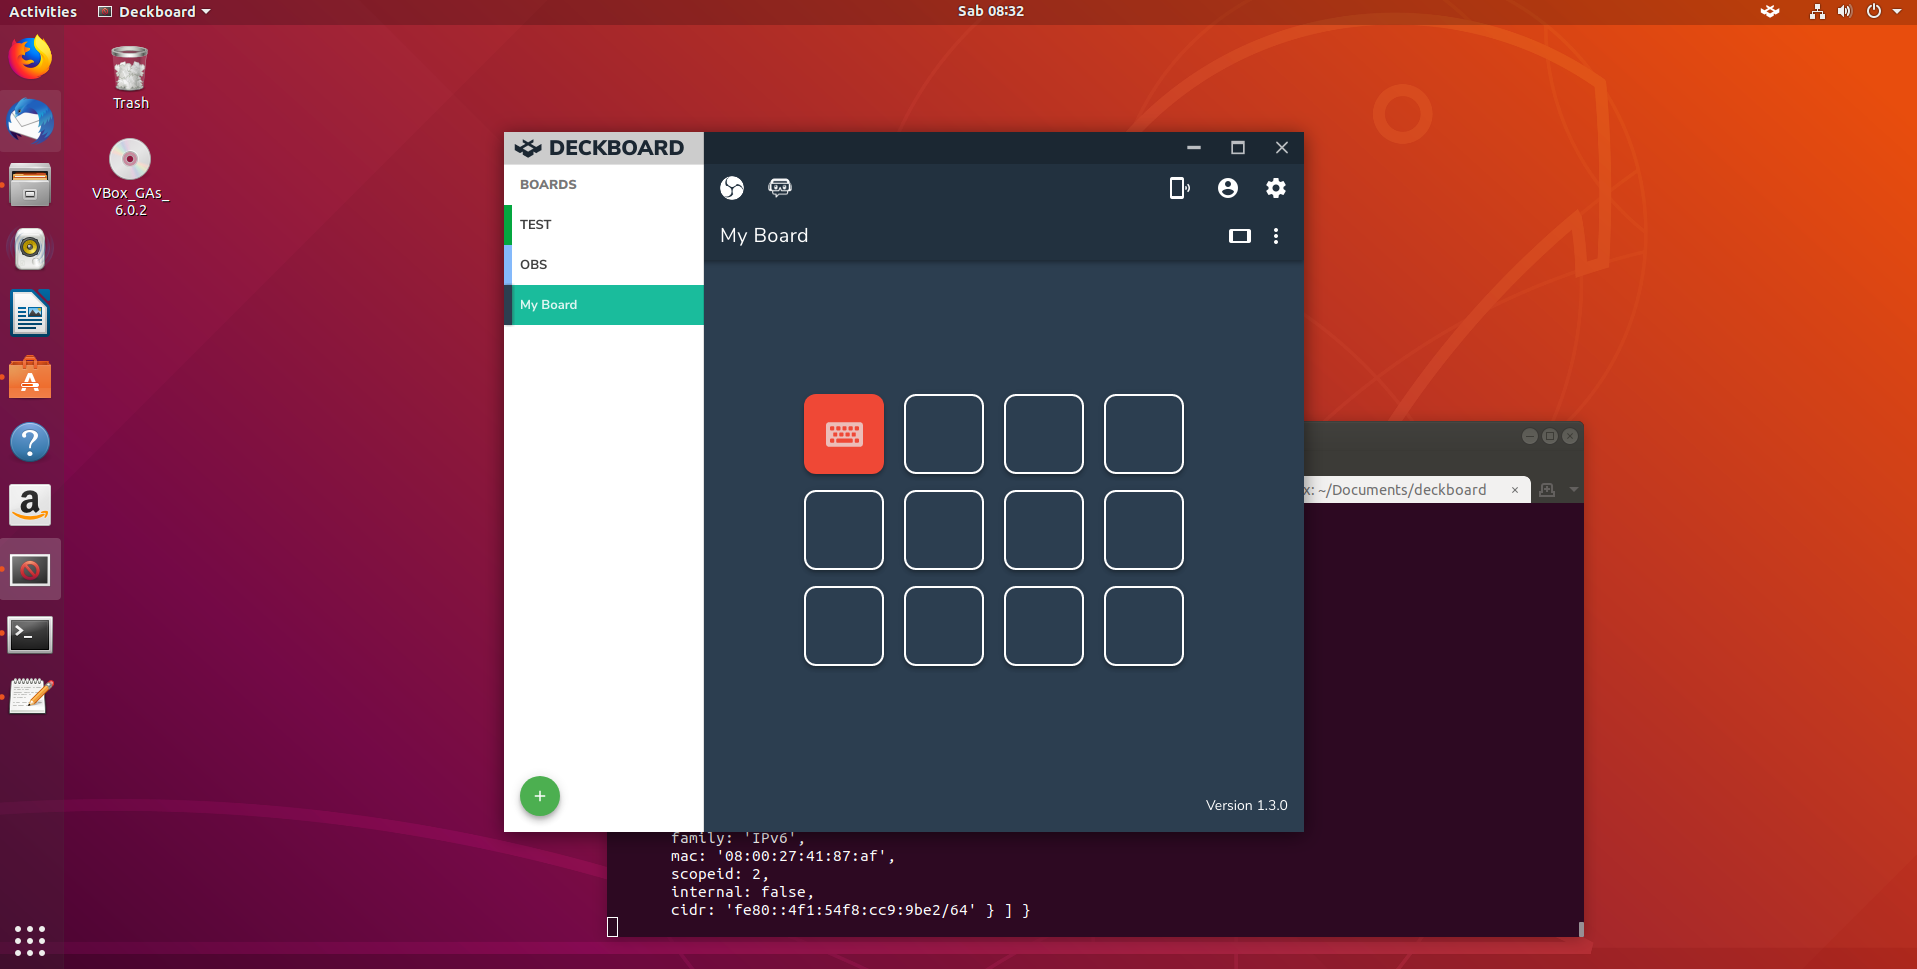The height and width of the screenshot is (969, 1917).
Task: Launch Thunderbird mail from the dock
Action: point(31,121)
